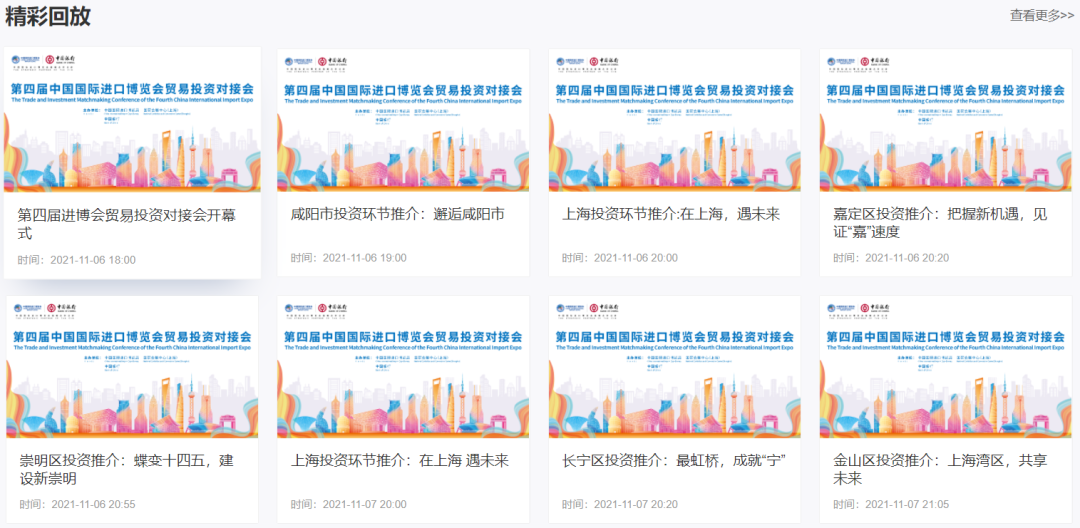Open thumbnail for 上海投资环节推介:在上海，遇未来 card
This screenshot has height=528, width=1080.
[x=674, y=120]
